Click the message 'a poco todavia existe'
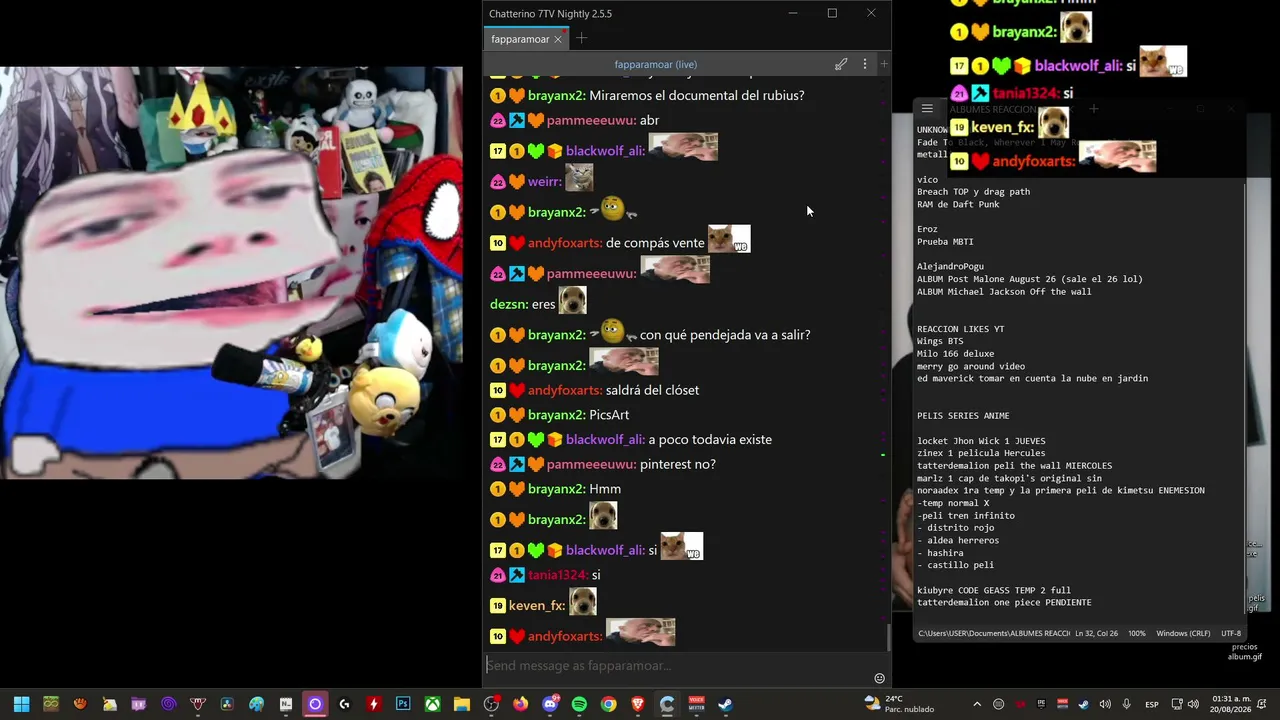The image size is (1280, 720). pos(710,440)
